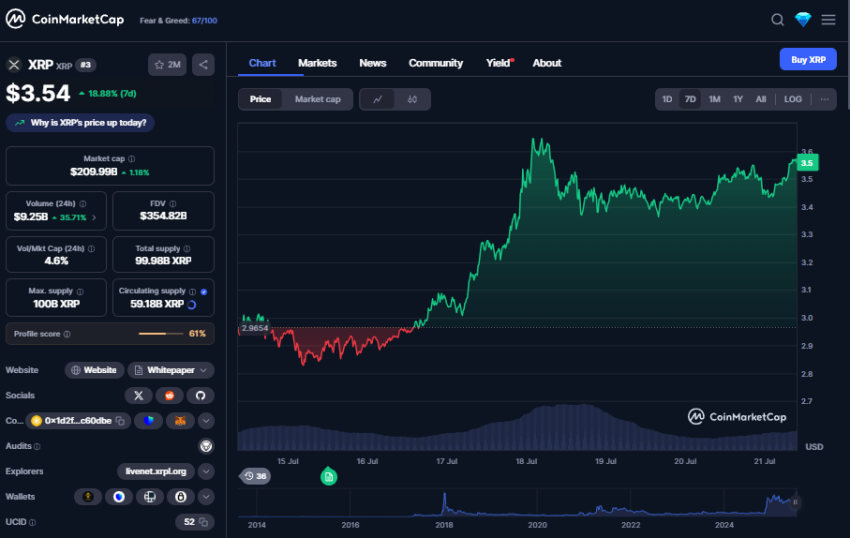The image size is (850, 538).
Task: Switch to the Chart tab
Action: (262, 63)
